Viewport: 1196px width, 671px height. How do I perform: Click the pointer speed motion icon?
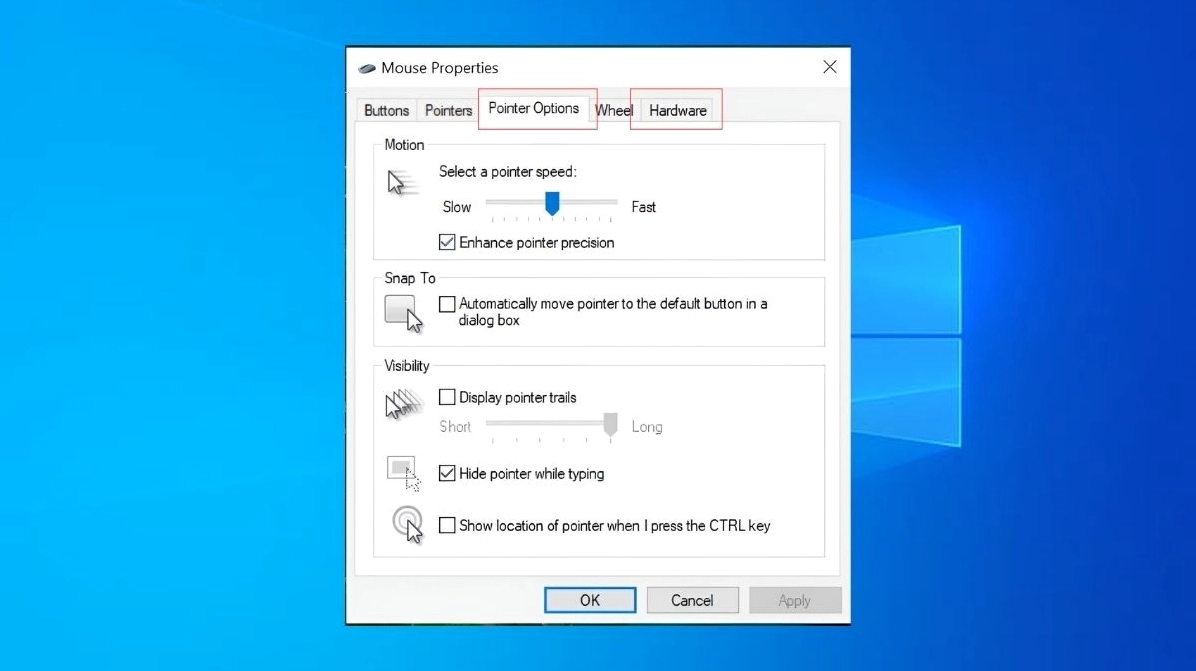[x=400, y=183]
